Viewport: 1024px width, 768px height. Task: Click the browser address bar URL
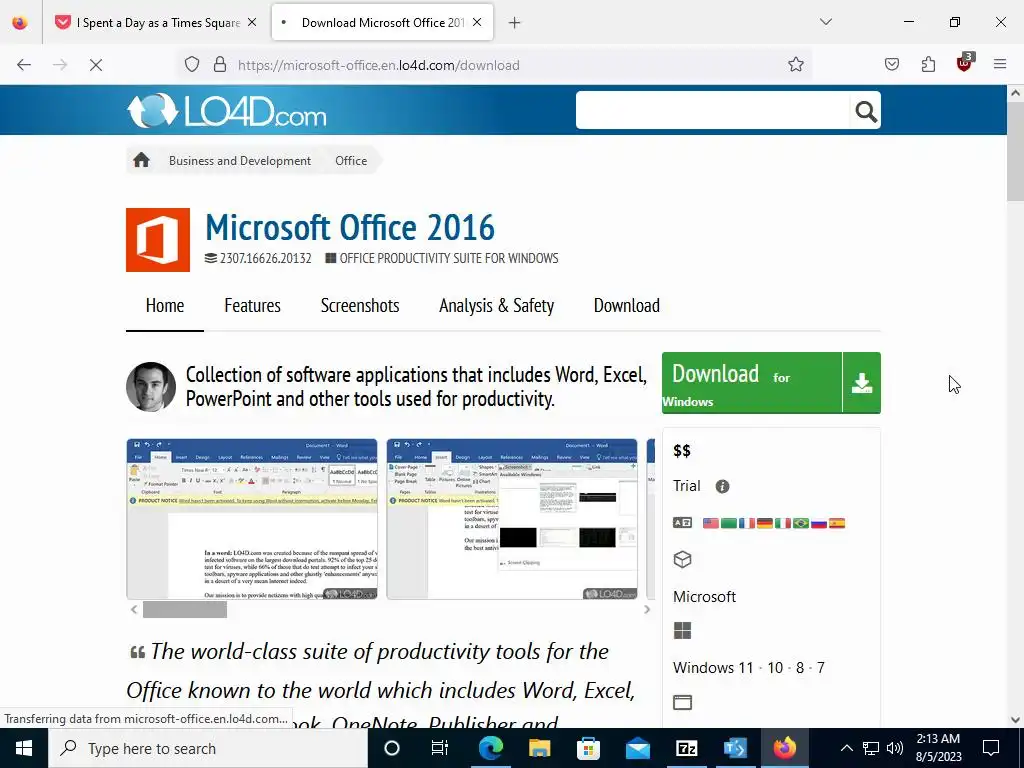[x=379, y=65]
